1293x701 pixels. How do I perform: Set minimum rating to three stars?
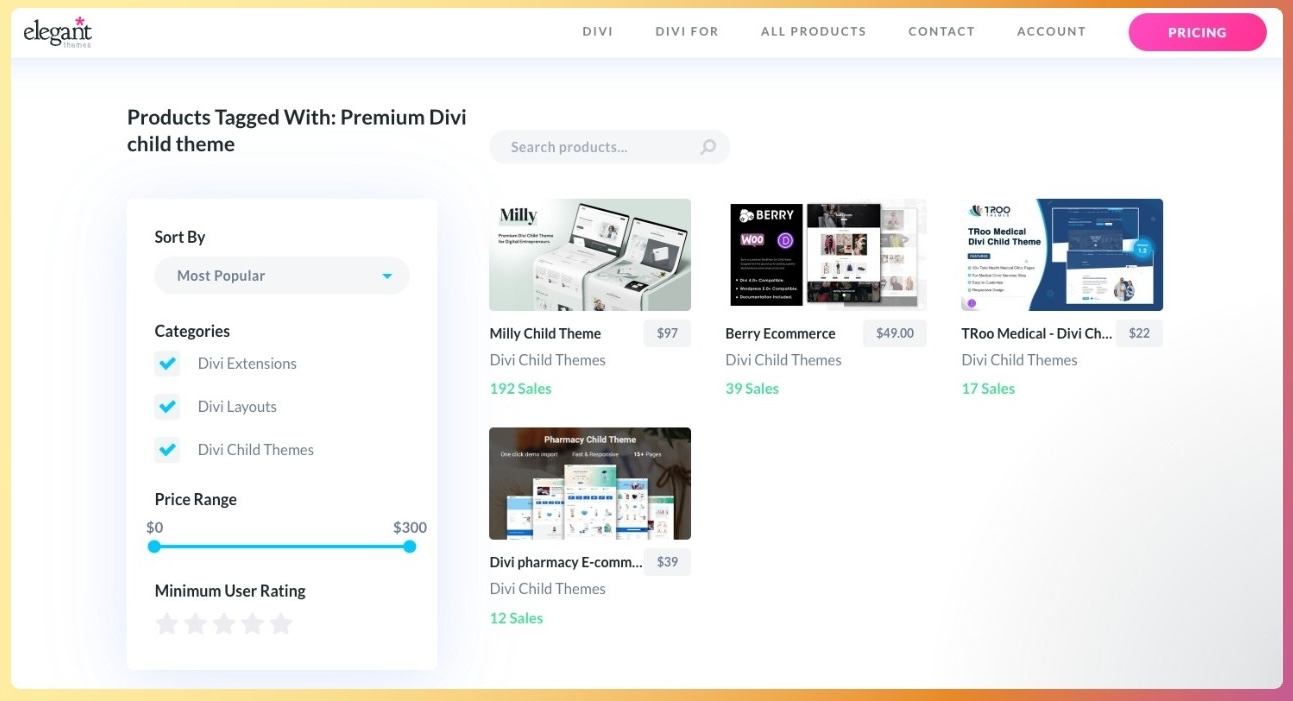[x=224, y=624]
